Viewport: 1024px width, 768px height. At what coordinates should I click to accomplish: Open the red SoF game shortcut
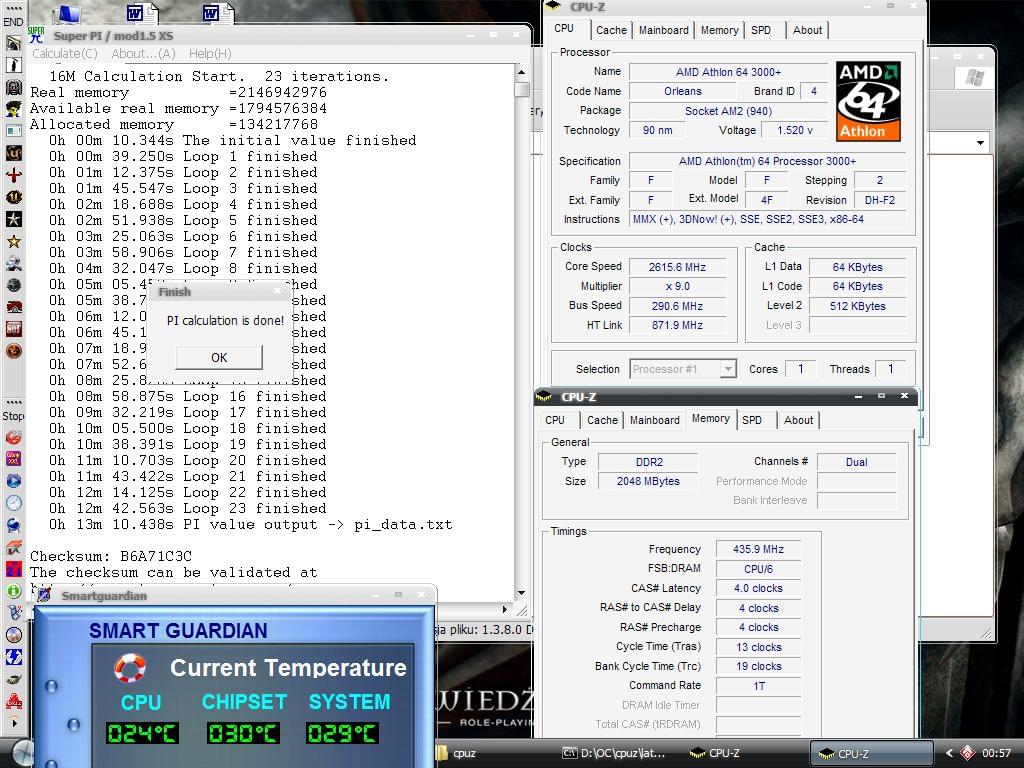(x=13, y=328)
